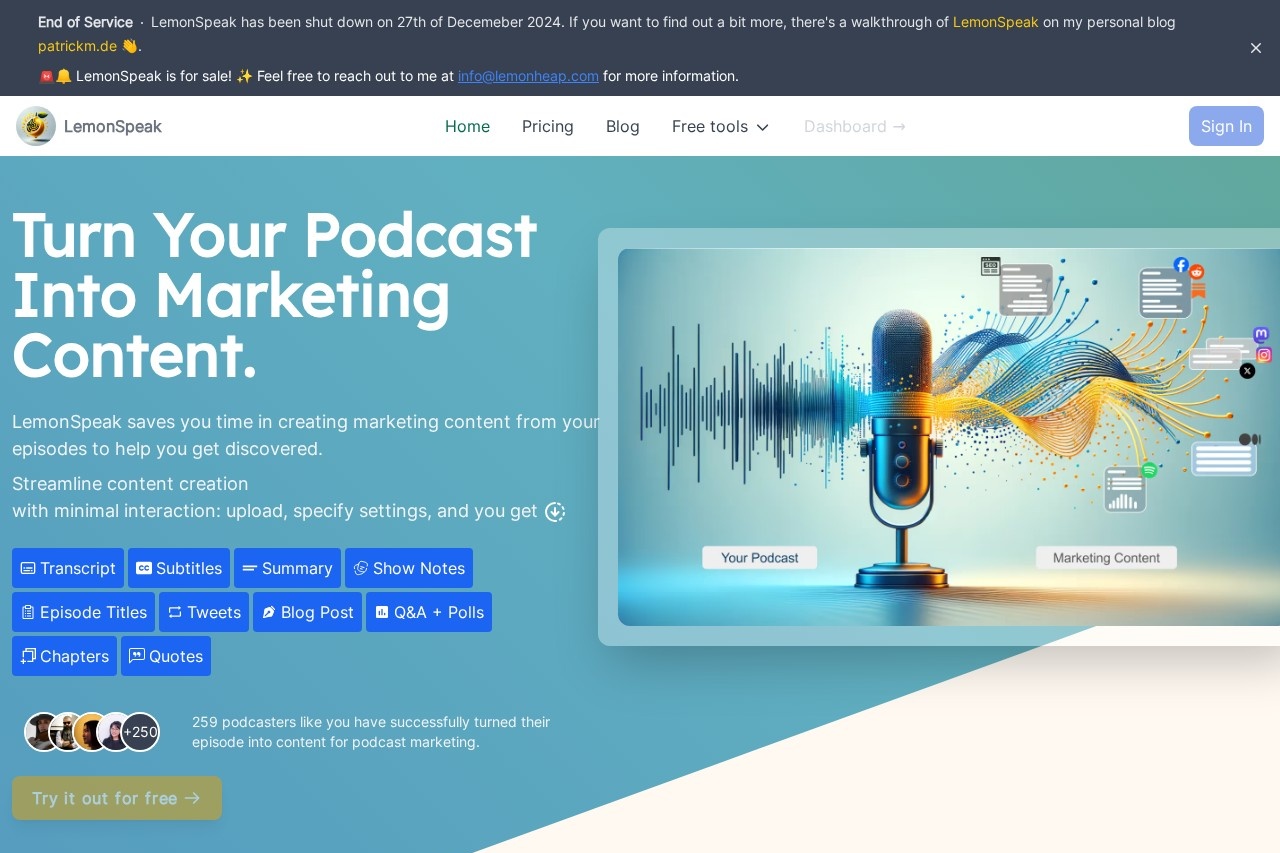Click the Transcript feature tag
Image resolution: width=1280 pixels, height=853 pixels.
(x=68, y=568)
